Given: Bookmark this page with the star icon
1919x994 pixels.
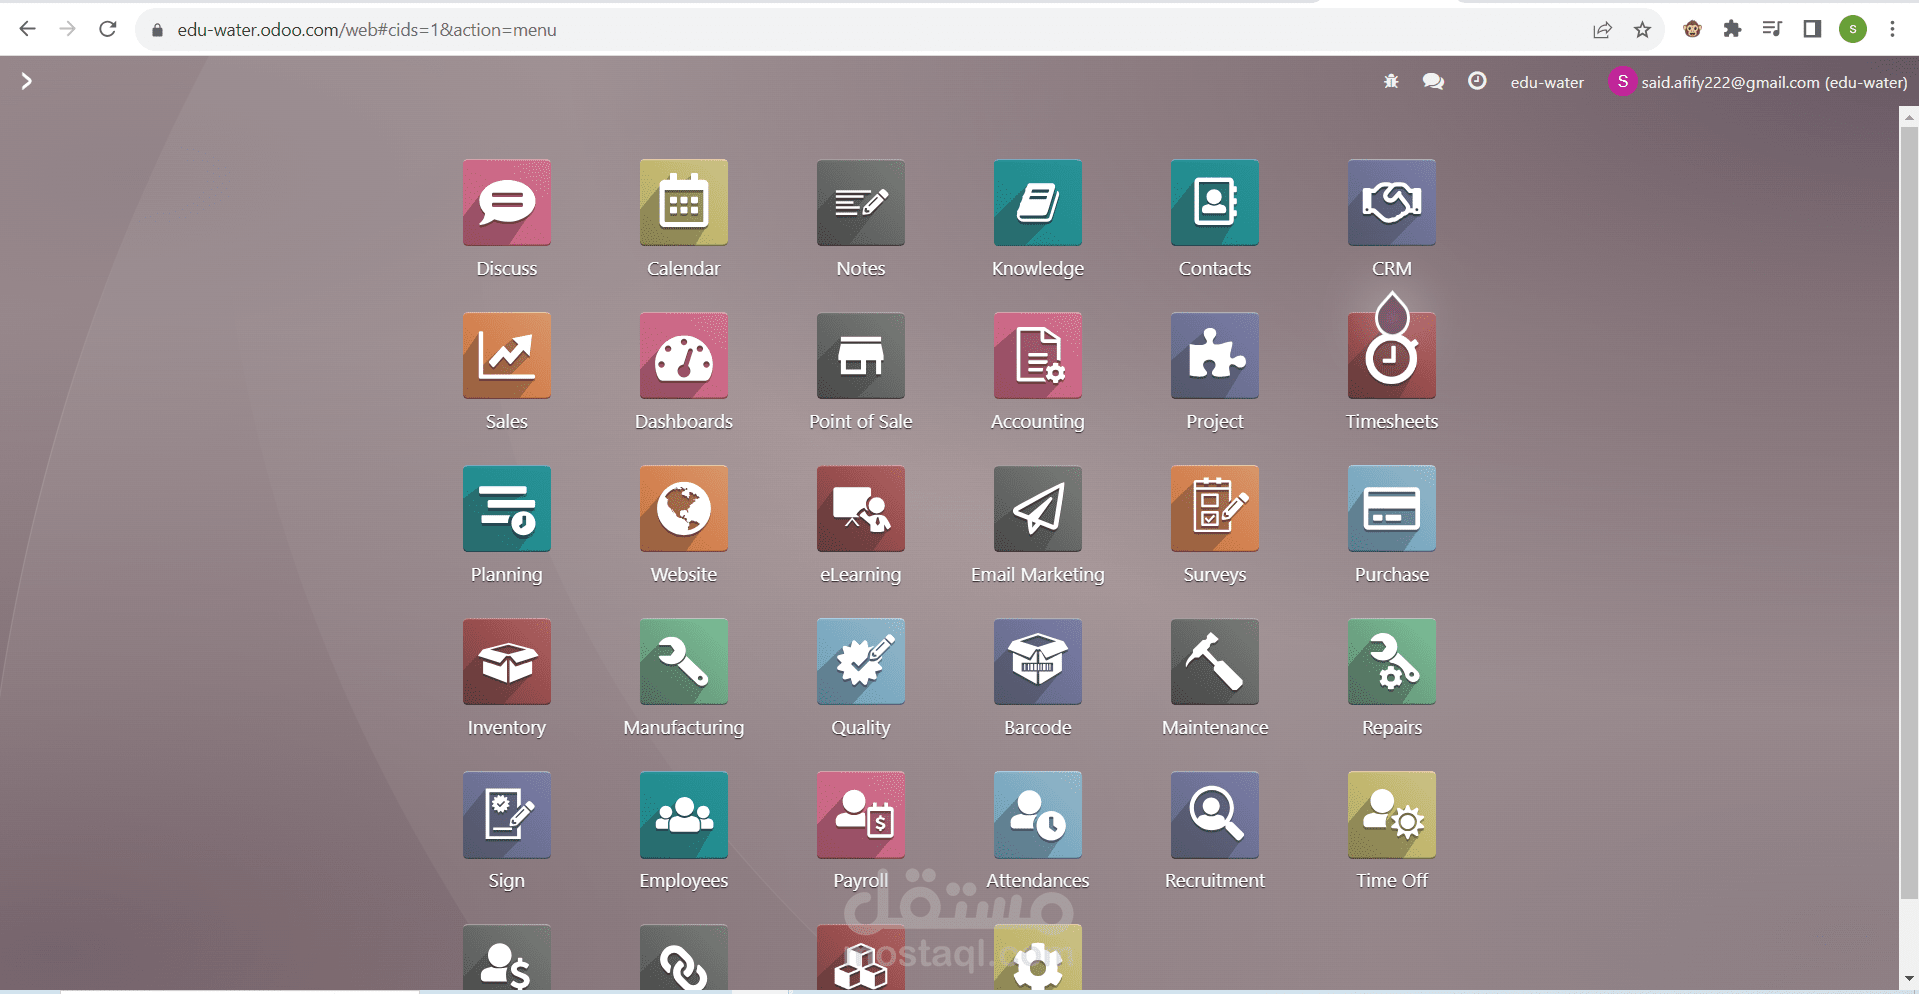Looking at the screenshot, I should point(1642,30).
